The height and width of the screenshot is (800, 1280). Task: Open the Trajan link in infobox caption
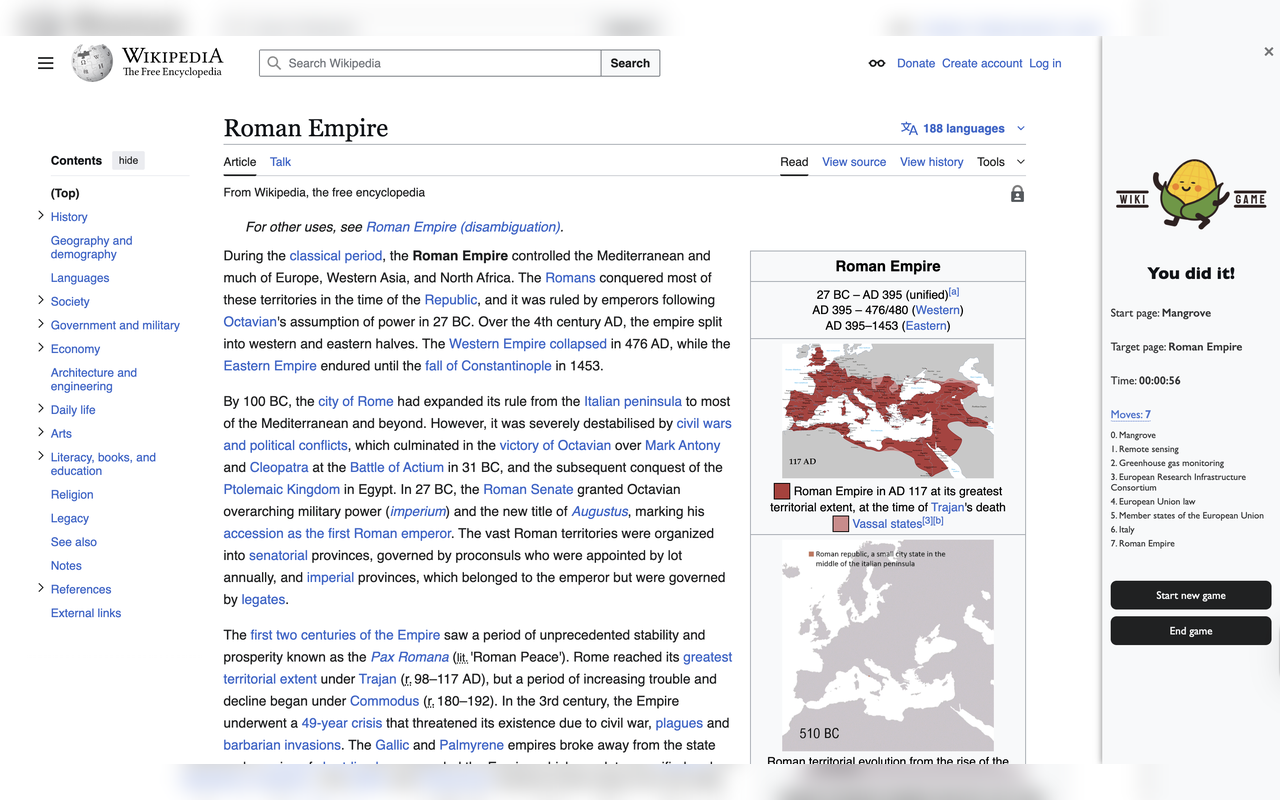(948, 507)
